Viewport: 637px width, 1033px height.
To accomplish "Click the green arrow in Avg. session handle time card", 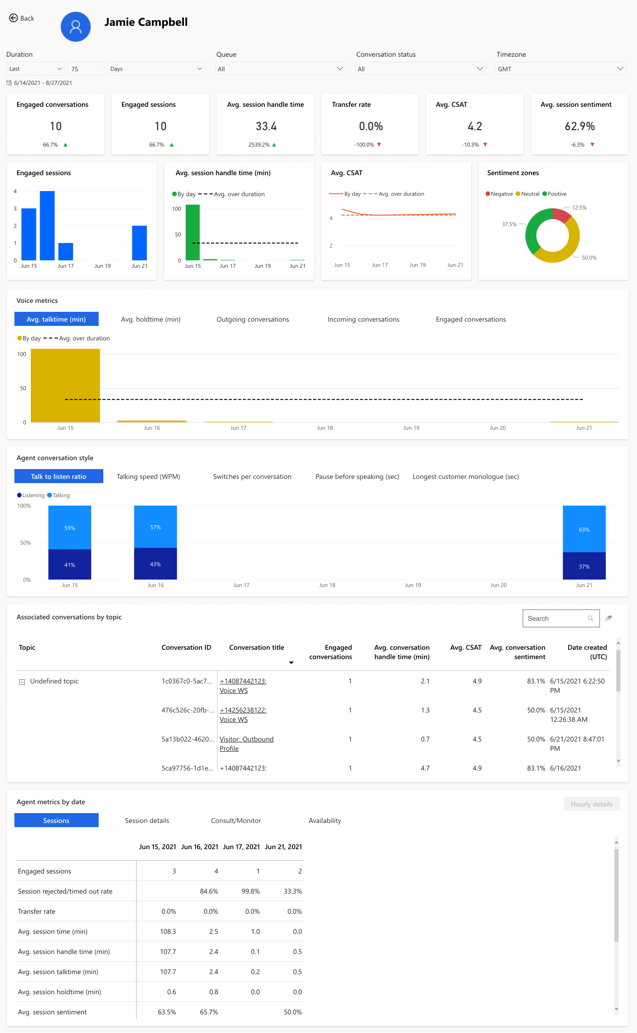I will coord(274,144).
